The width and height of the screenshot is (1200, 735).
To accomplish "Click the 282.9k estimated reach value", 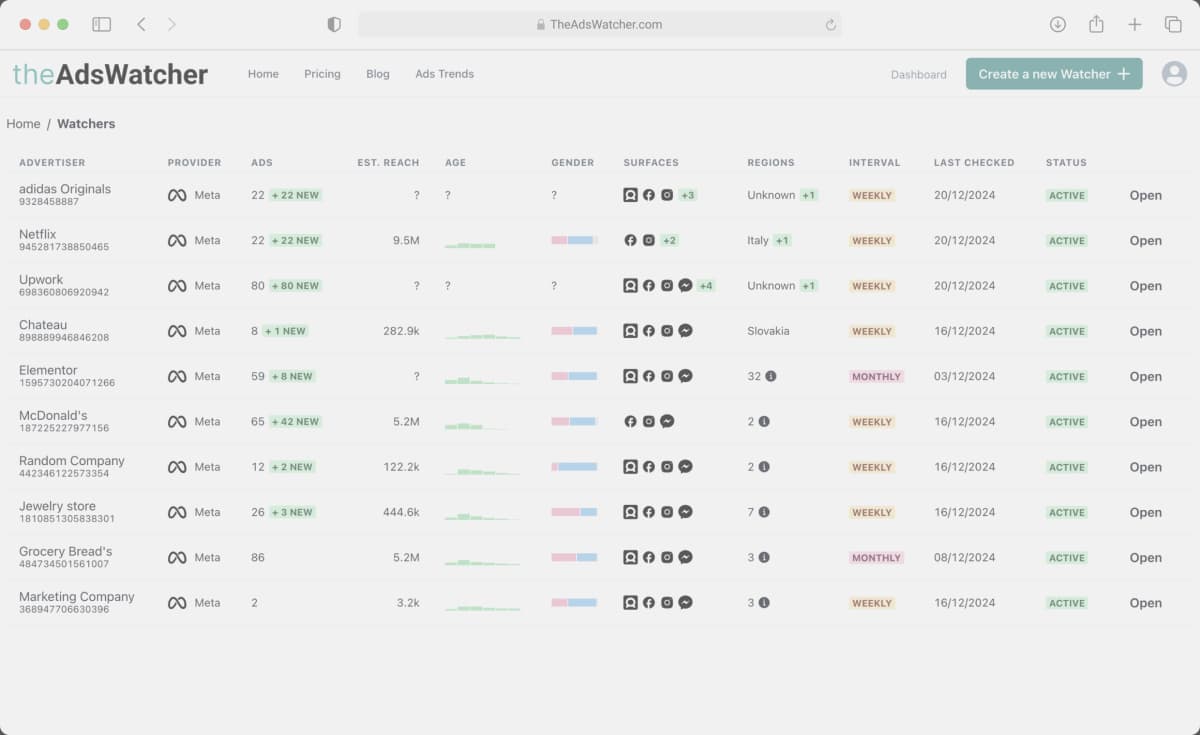I will 401,331.
